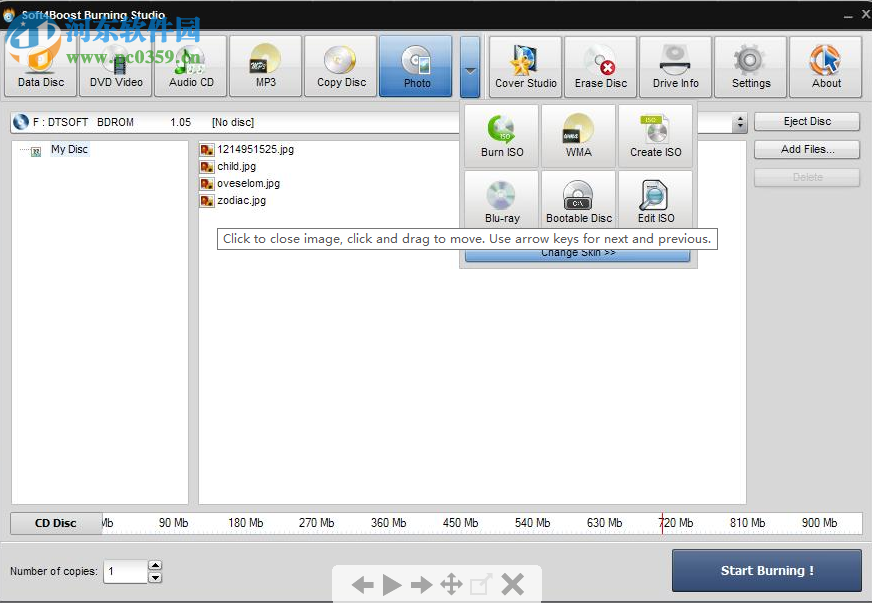Close the image viewer overlay
The height and width of the screenshot is (603, 872).
point(512,585)
